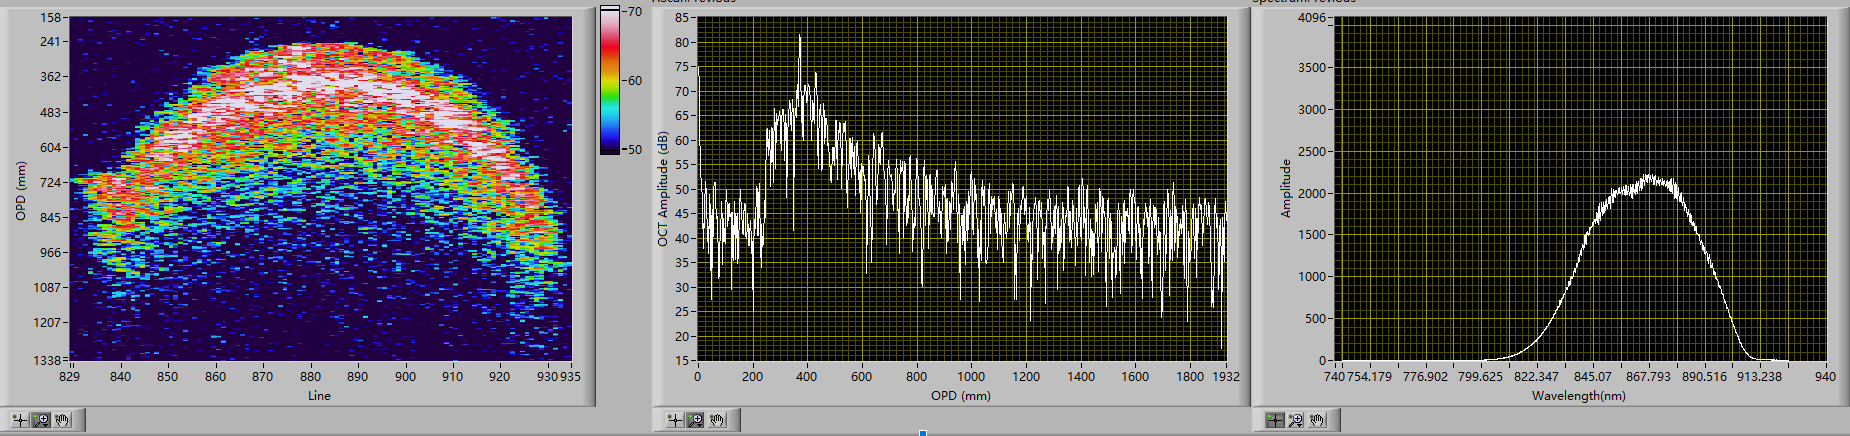Select pan hand tool under OCT Amplitude graph
This screenshot has height=436, width=1850.
tap(718, 420)
